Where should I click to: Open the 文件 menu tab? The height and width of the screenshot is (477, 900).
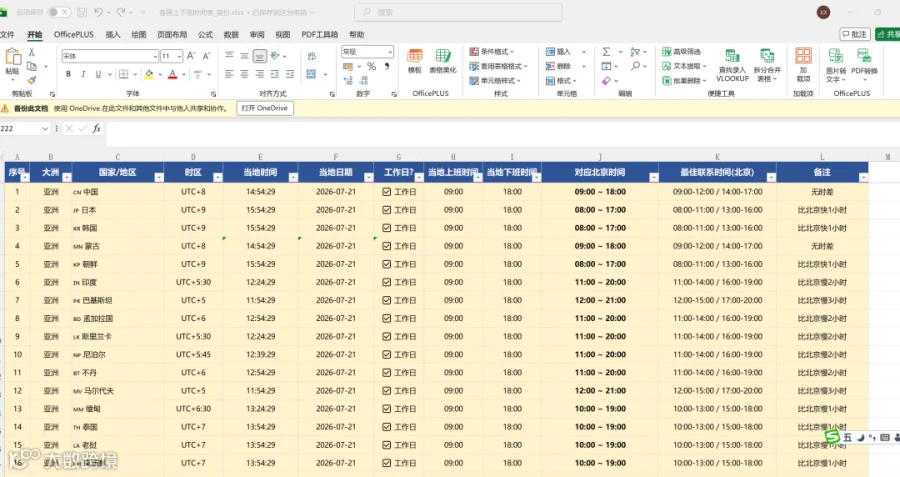tap(7, 34)
